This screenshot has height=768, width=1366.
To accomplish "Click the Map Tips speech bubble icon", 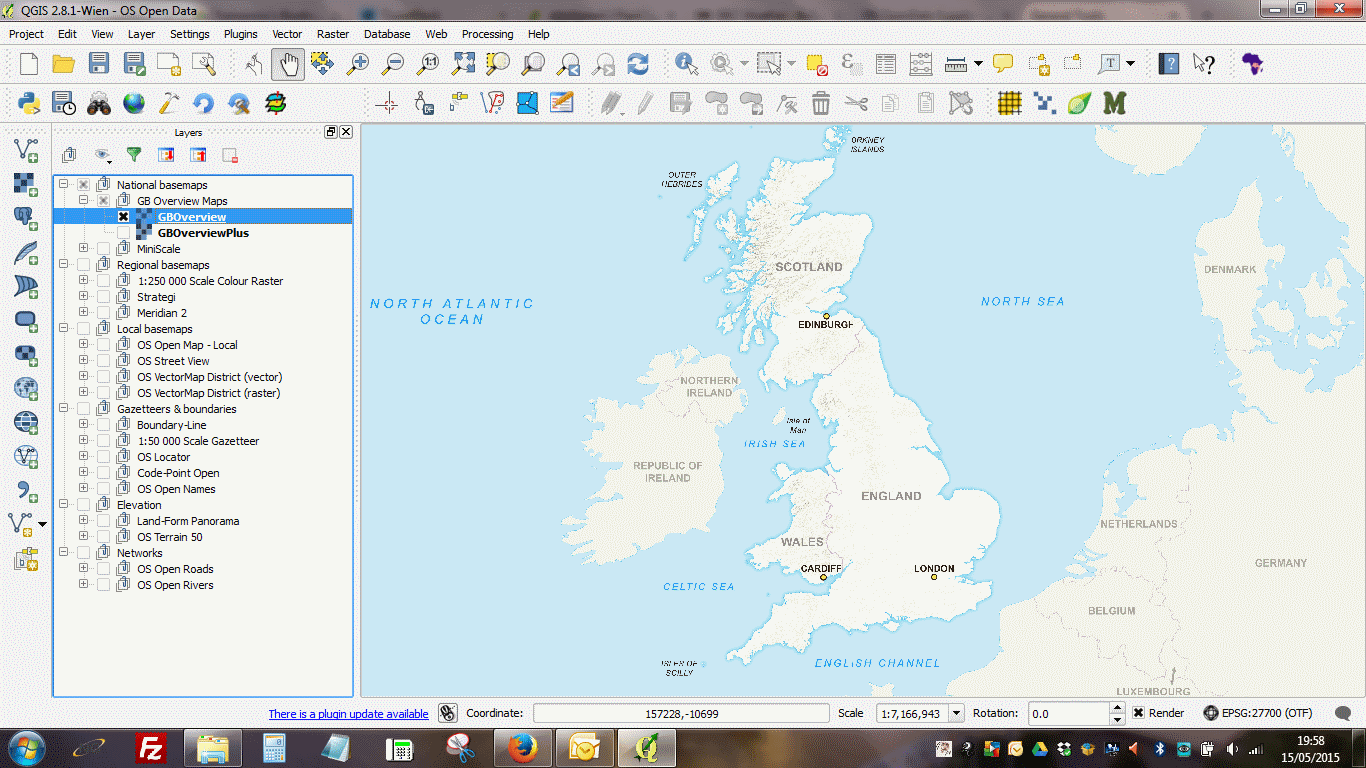I will tap(1003, 64).
